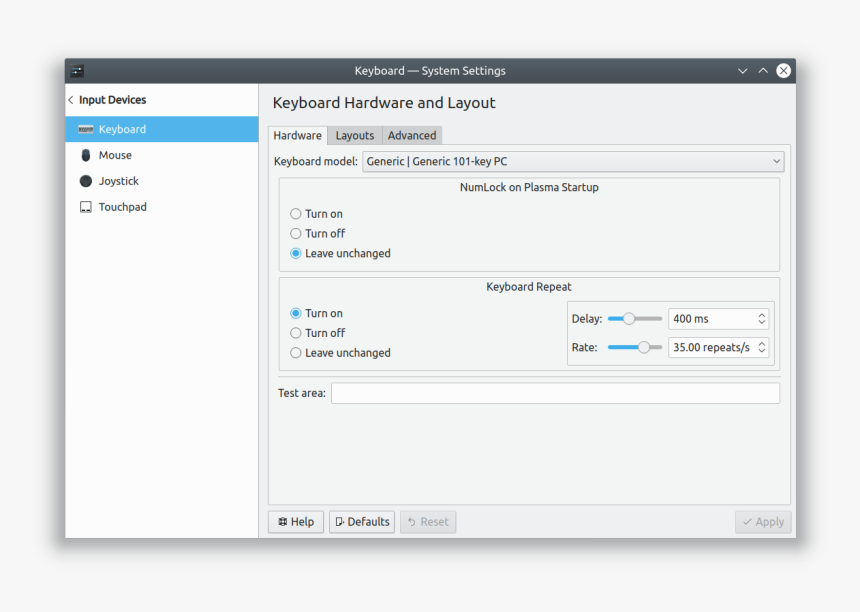Open Mouse settings from the sidebar
860x612 pixels.
tap(115, 155)
